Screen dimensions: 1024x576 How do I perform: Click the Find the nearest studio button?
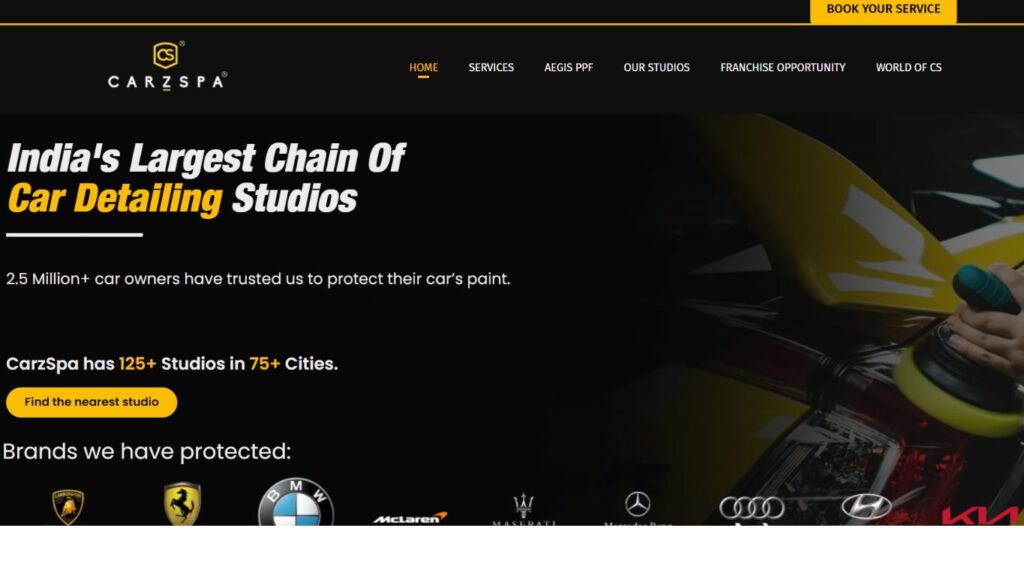coord(91,402)
